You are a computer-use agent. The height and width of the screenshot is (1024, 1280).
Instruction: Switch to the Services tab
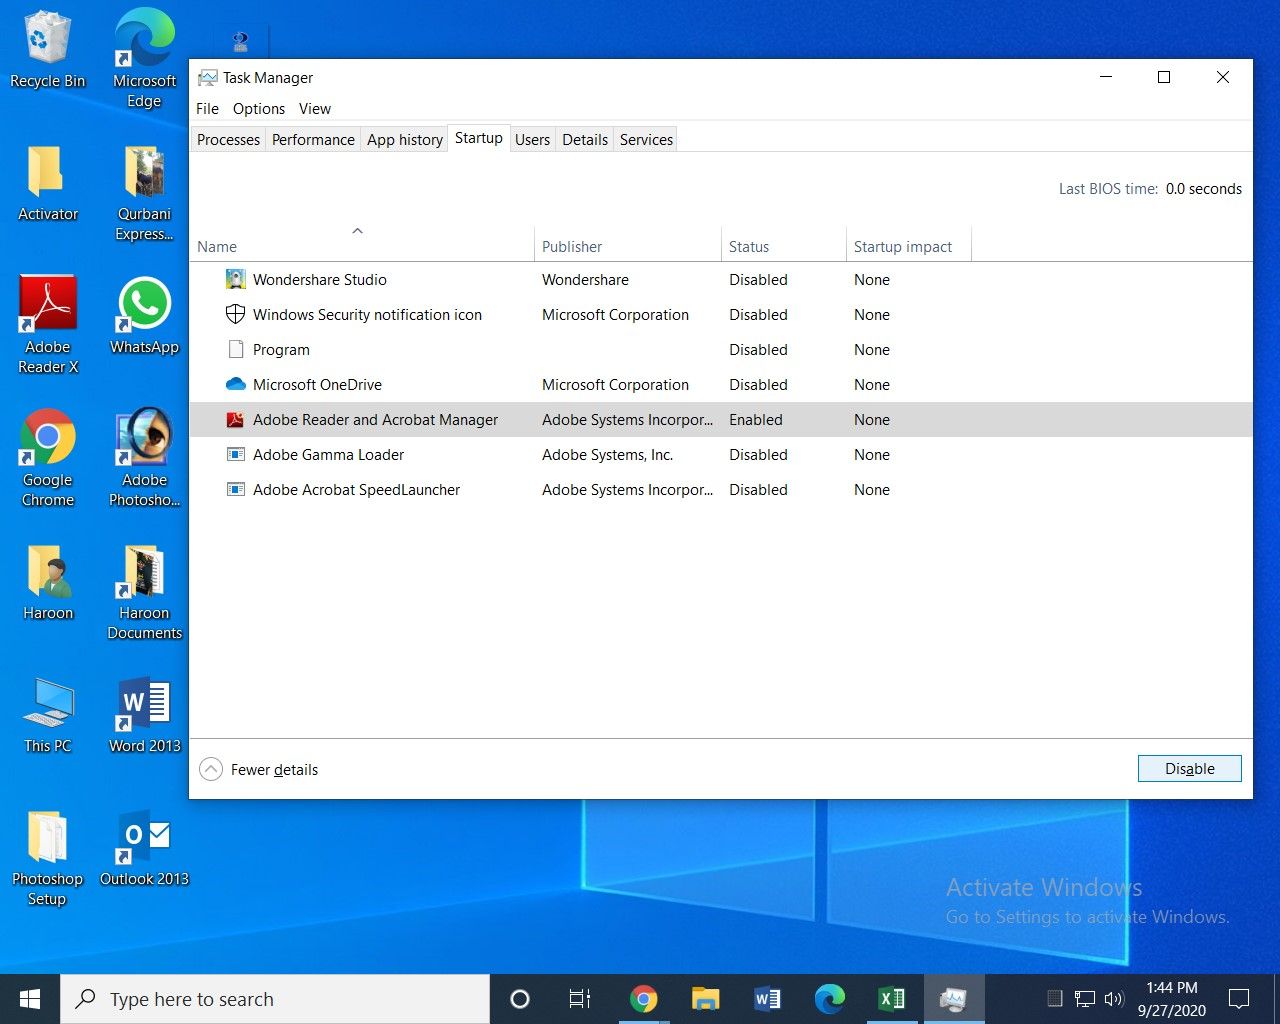pos(646,140)
